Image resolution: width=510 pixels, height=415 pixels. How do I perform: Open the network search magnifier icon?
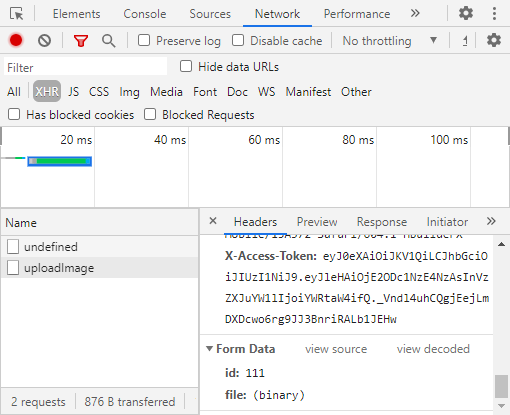(109, 41)
